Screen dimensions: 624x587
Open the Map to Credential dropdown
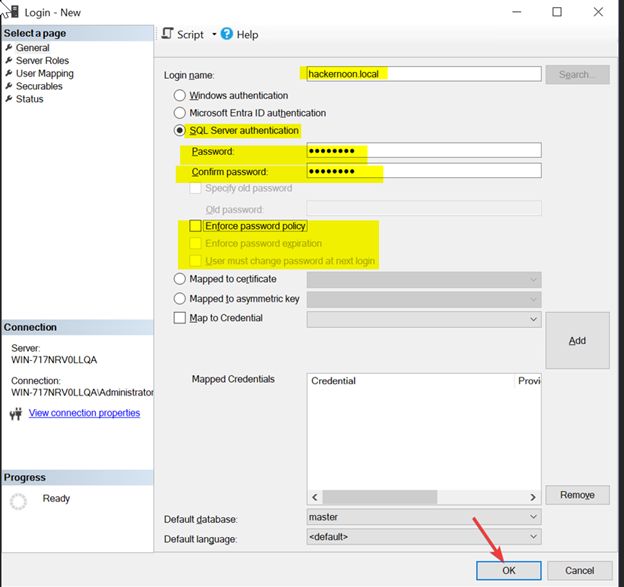coord(424,319)
